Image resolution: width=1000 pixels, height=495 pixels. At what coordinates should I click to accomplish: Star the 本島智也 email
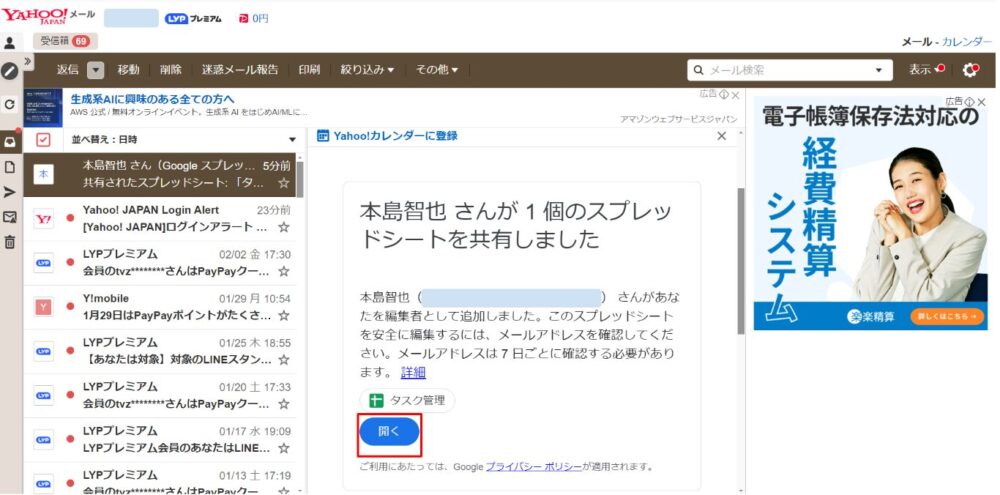pyautogui.click(x=284, y=182)
